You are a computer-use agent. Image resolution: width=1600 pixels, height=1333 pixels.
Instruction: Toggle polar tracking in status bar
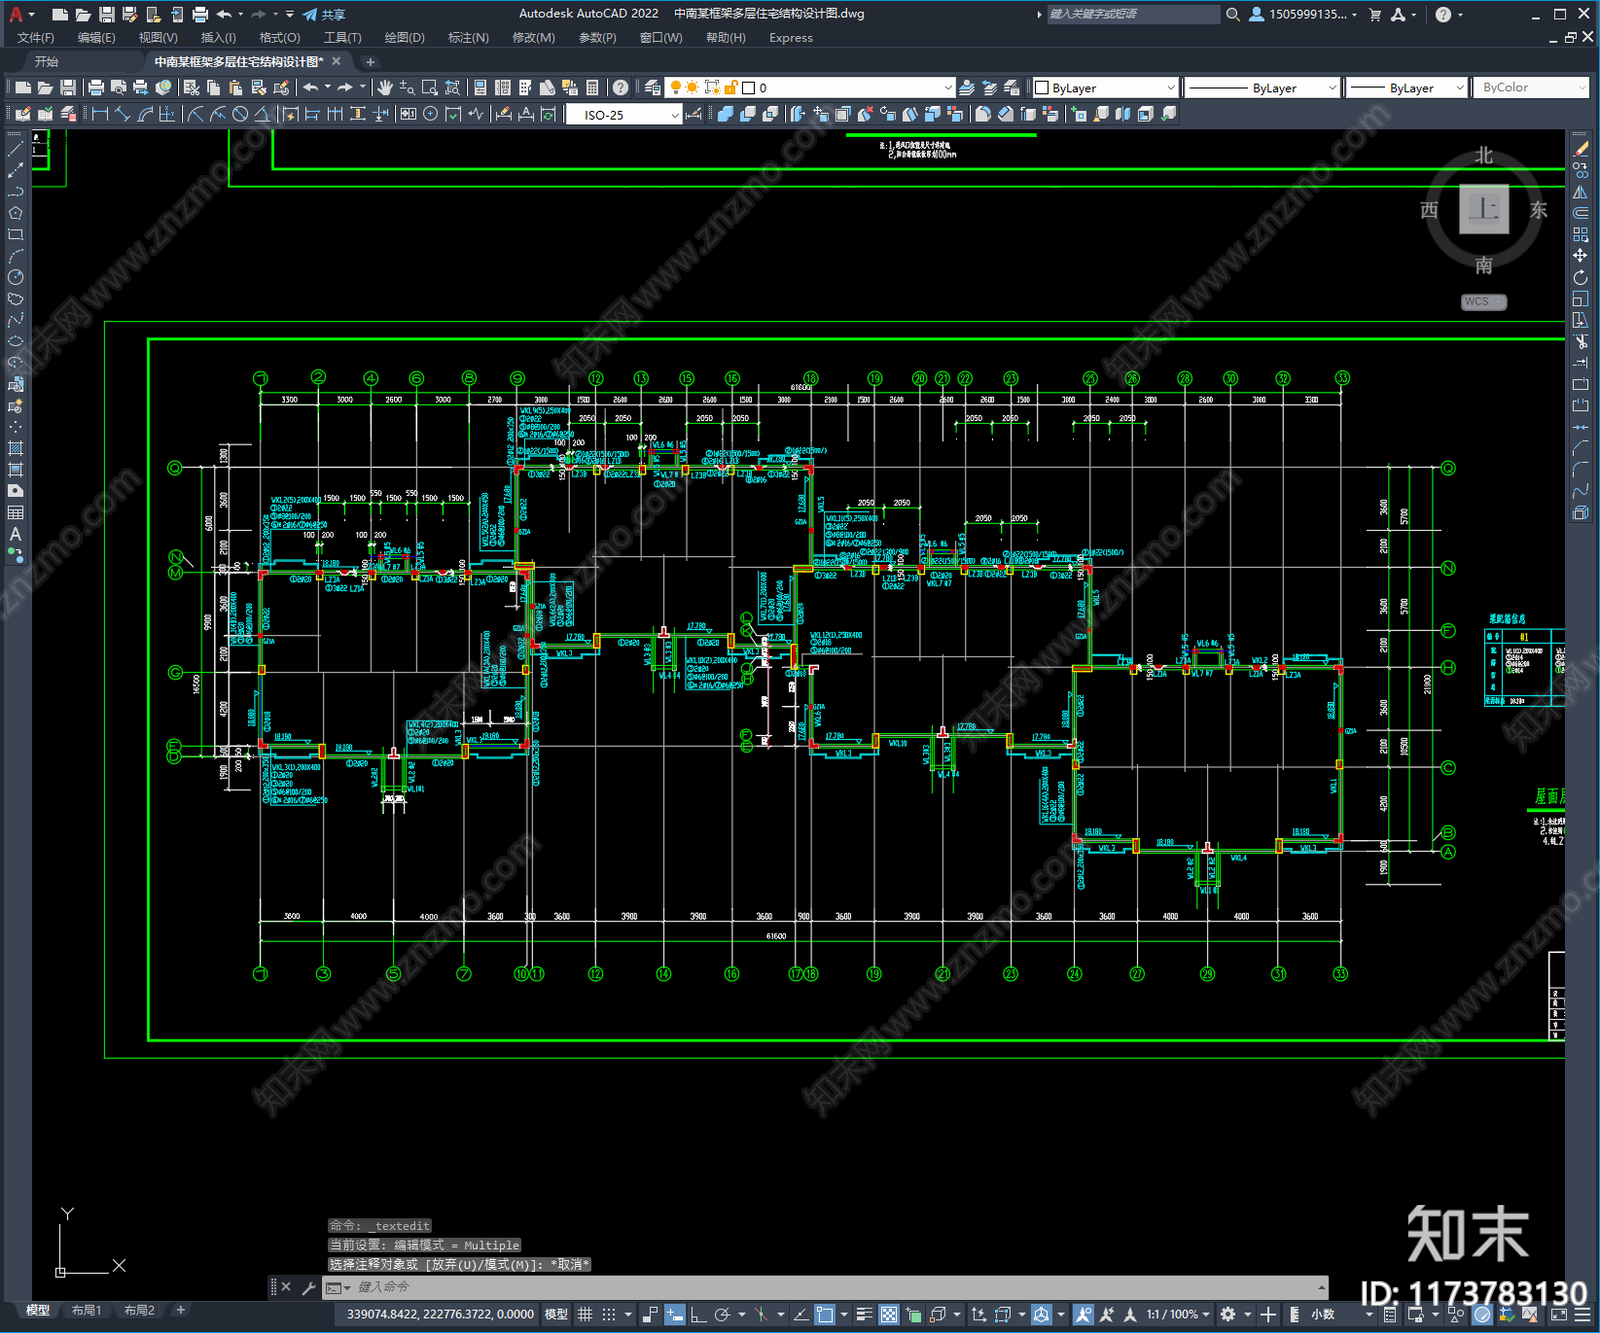click(722, 1314)
